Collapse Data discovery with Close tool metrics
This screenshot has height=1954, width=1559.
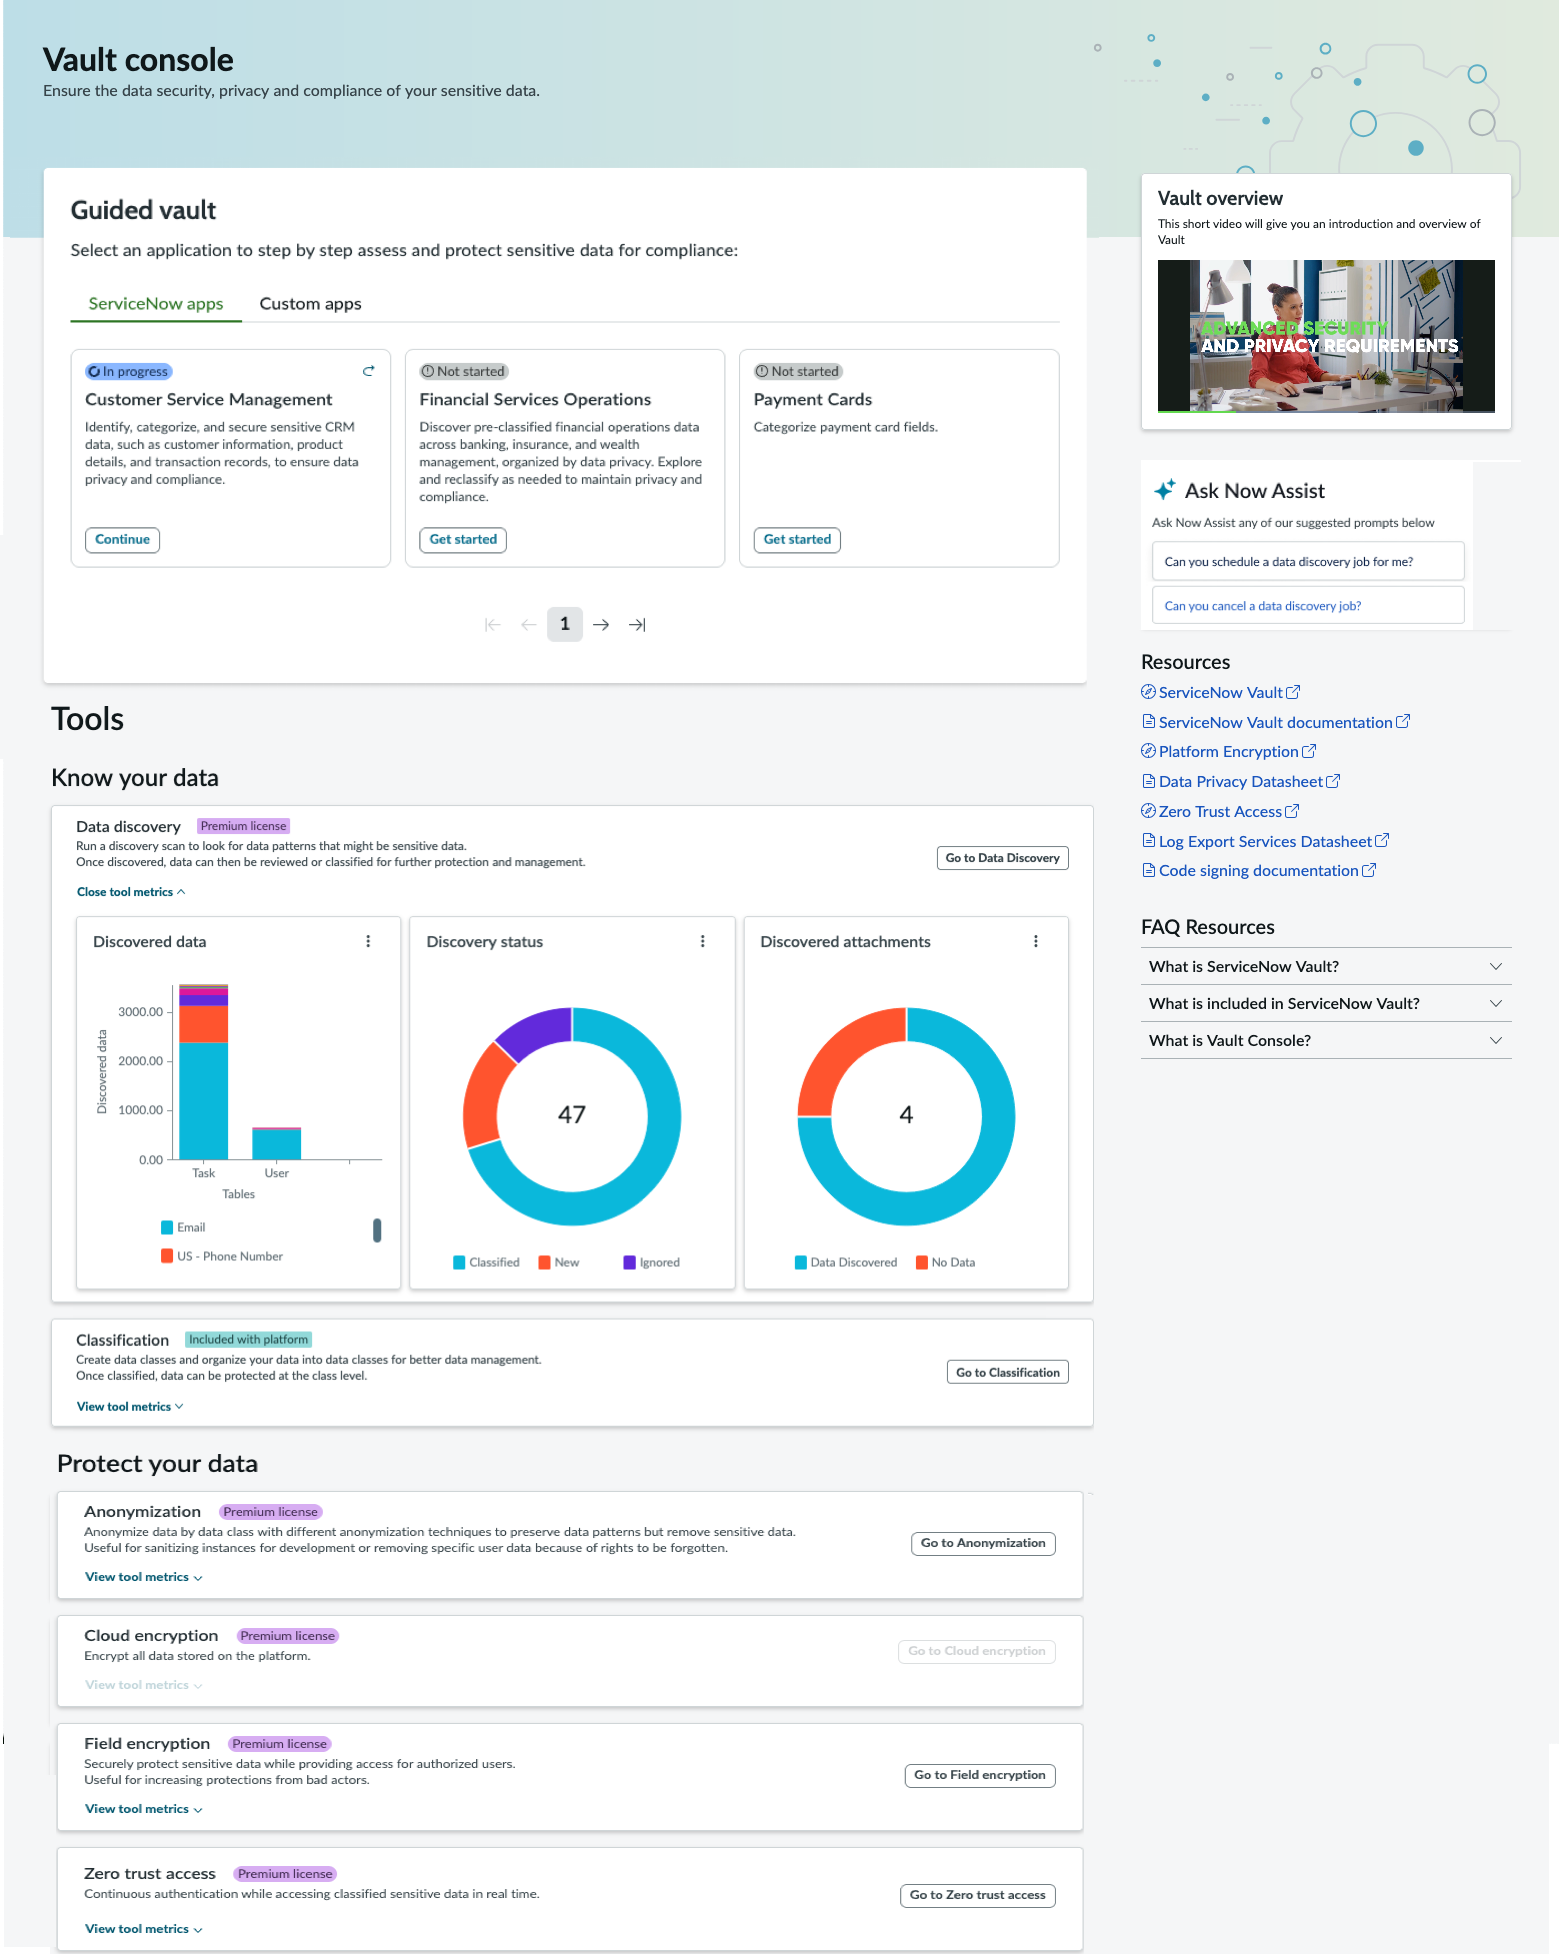[131, 892]
